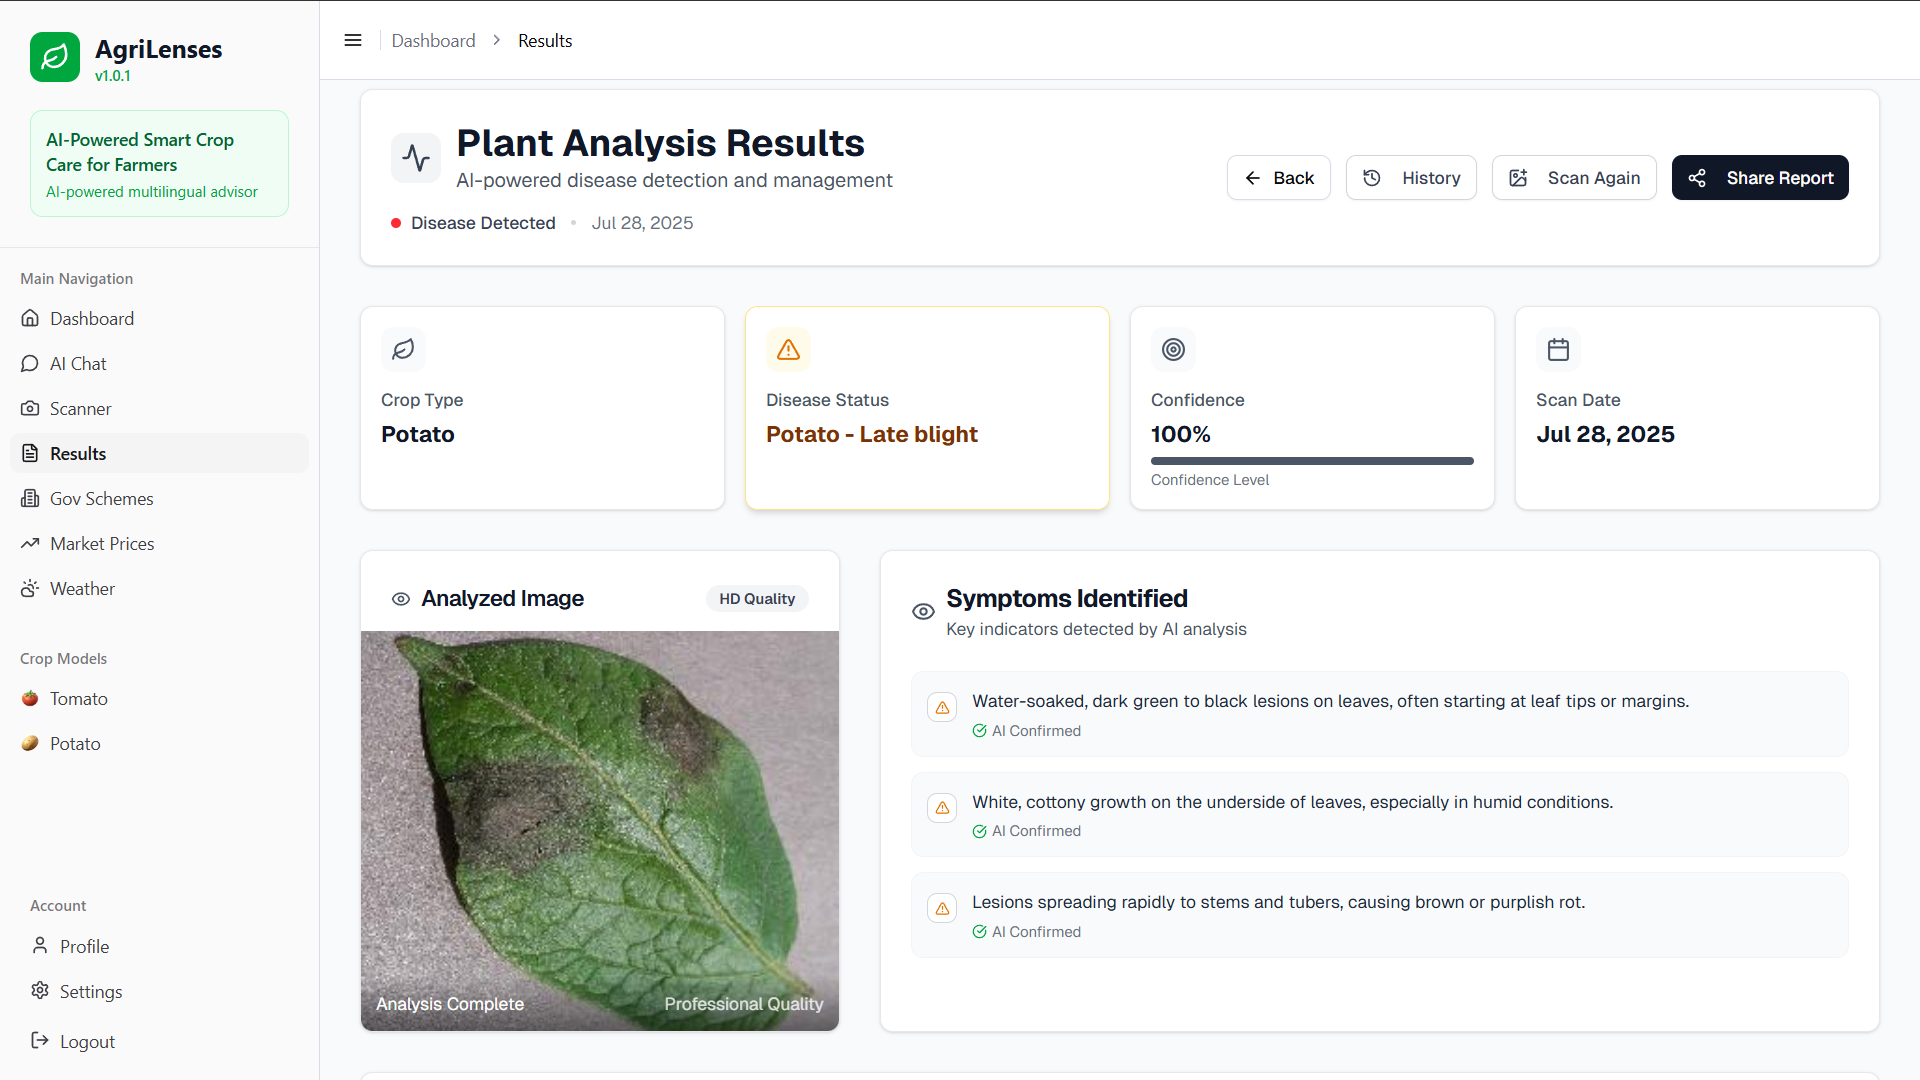
Task: Go to Scanner page
Action: pyautogui.click(x=160, y=408)
